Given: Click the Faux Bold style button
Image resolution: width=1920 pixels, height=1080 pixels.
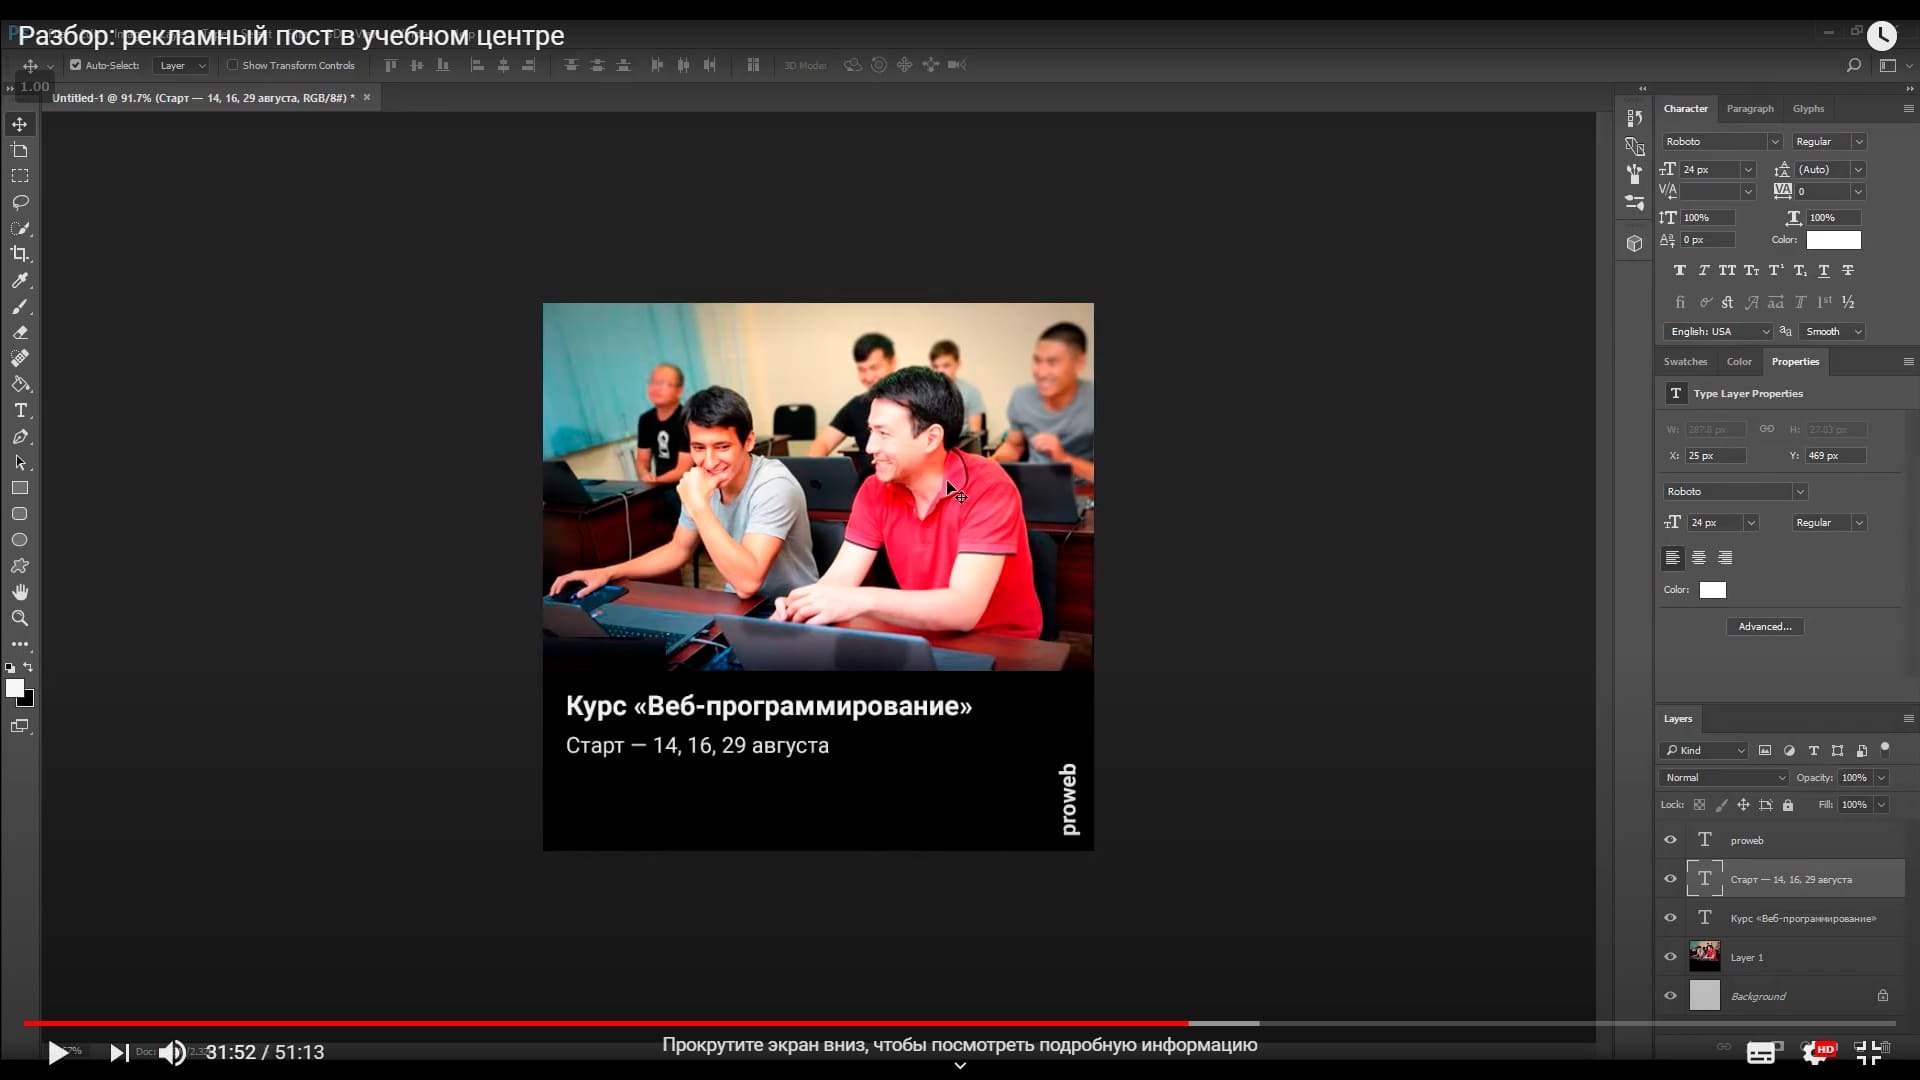Looking at the screenshot, I should coord(1680,271).
